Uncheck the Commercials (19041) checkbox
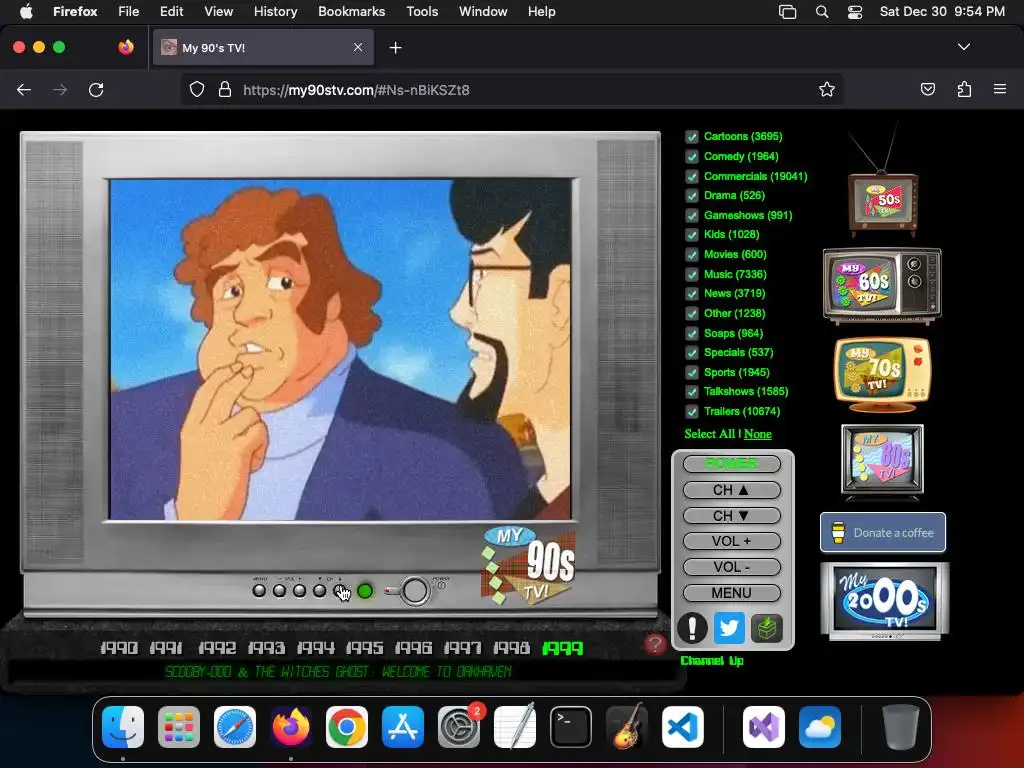This screenshot has height=768, width=1024. click(x=692, y=176)
